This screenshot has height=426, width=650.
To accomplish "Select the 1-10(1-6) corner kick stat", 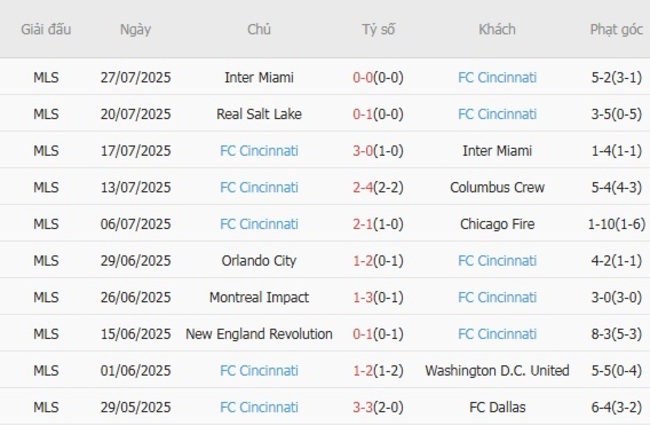I will click(x=616, y=224).
